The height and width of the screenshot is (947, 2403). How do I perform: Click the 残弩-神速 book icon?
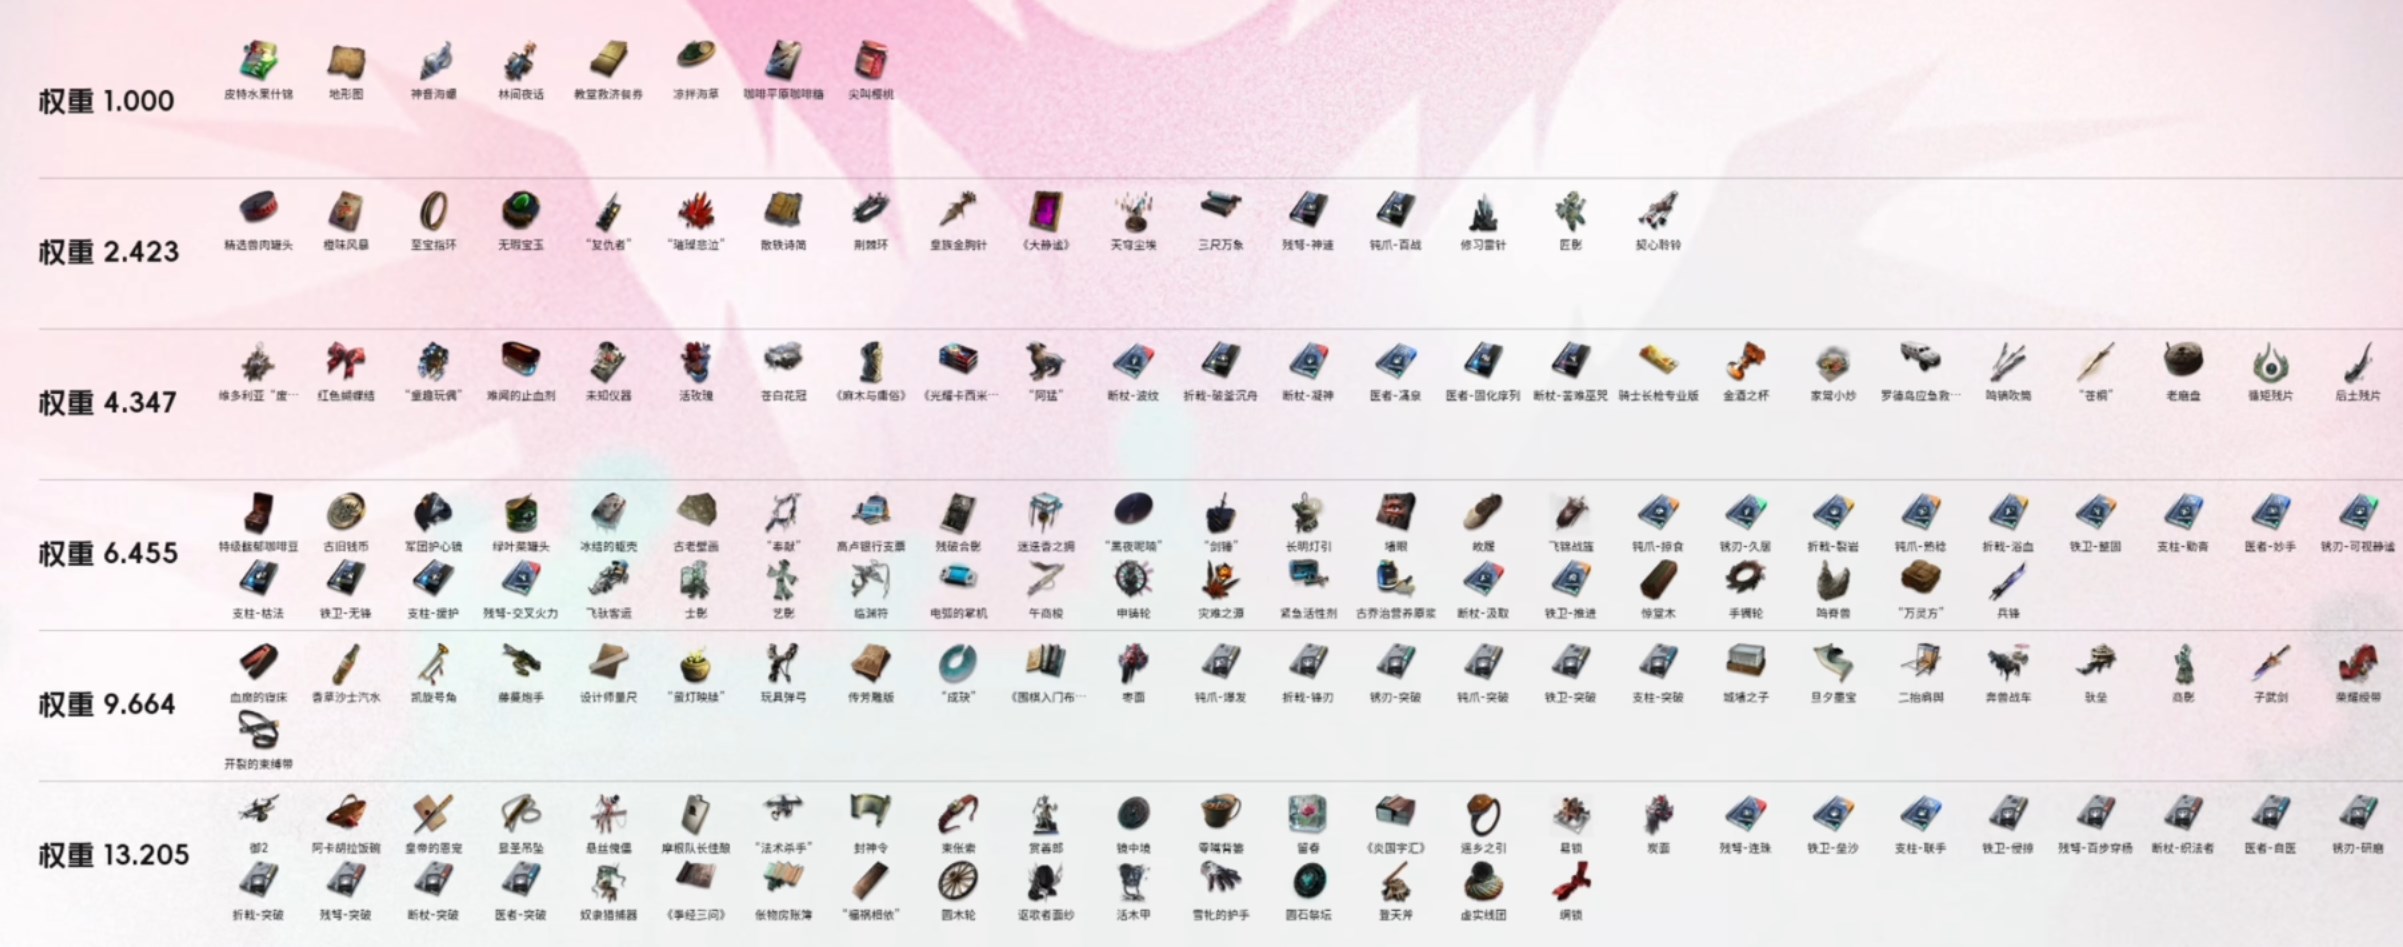click(x=1307, y=211)
